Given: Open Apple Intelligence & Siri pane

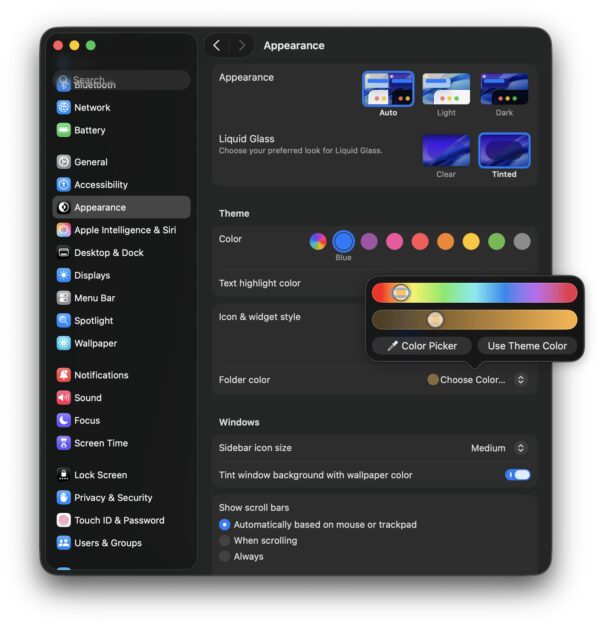Looking at the screenshot, I should [124, 230].
